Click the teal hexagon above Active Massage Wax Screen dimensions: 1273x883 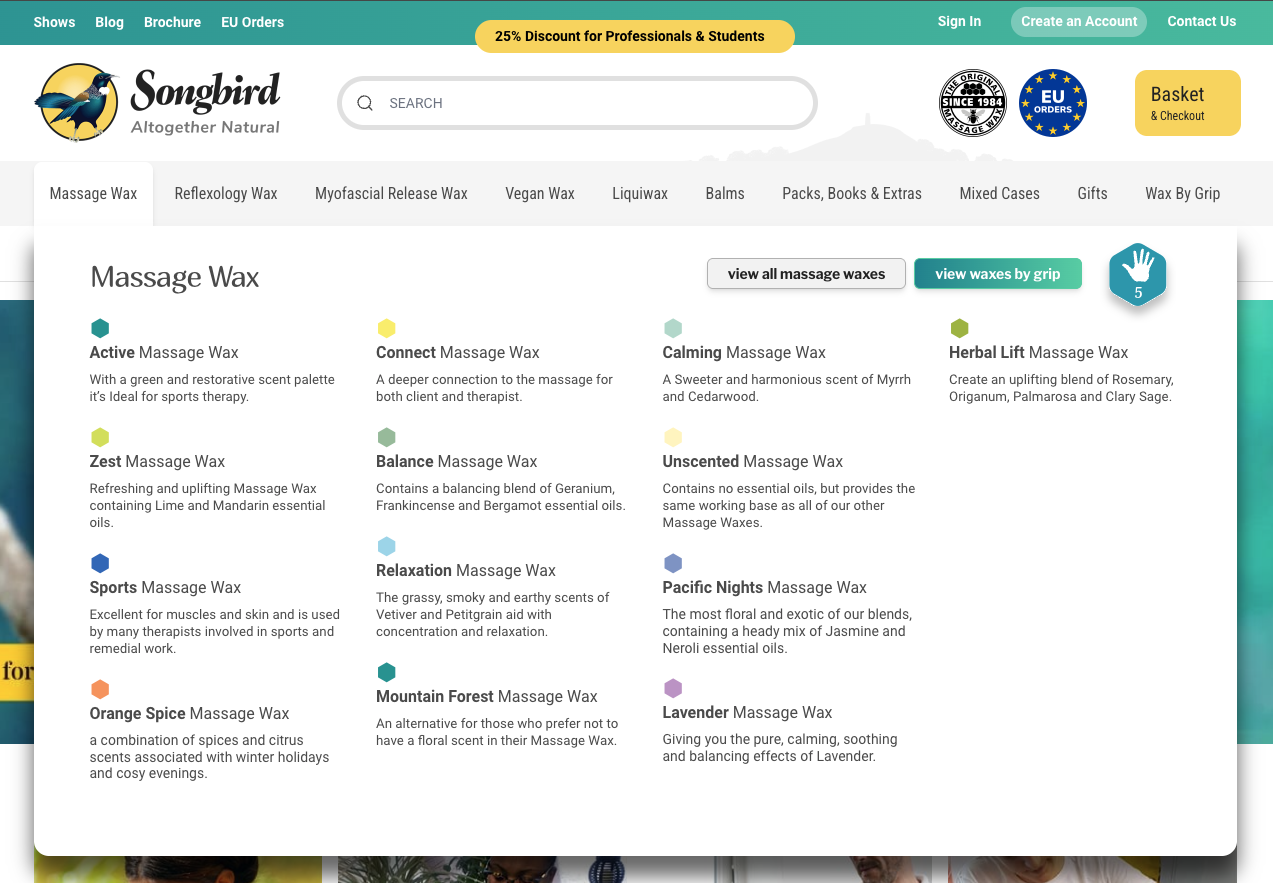point(100,328)
